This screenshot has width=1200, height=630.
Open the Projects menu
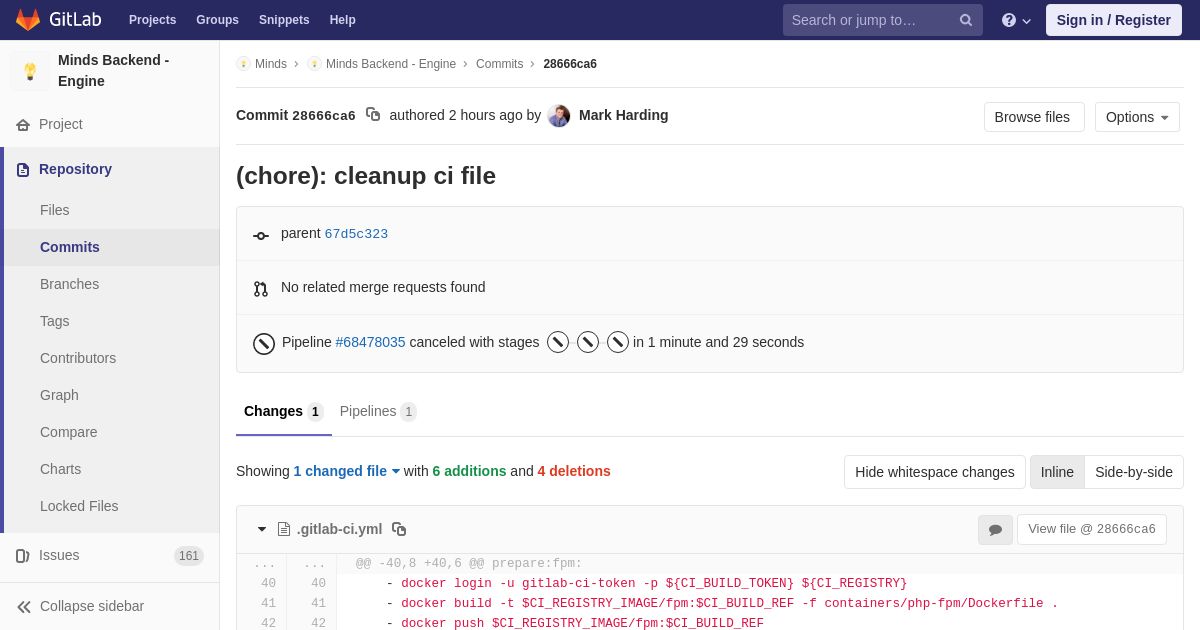click(152, 20)
